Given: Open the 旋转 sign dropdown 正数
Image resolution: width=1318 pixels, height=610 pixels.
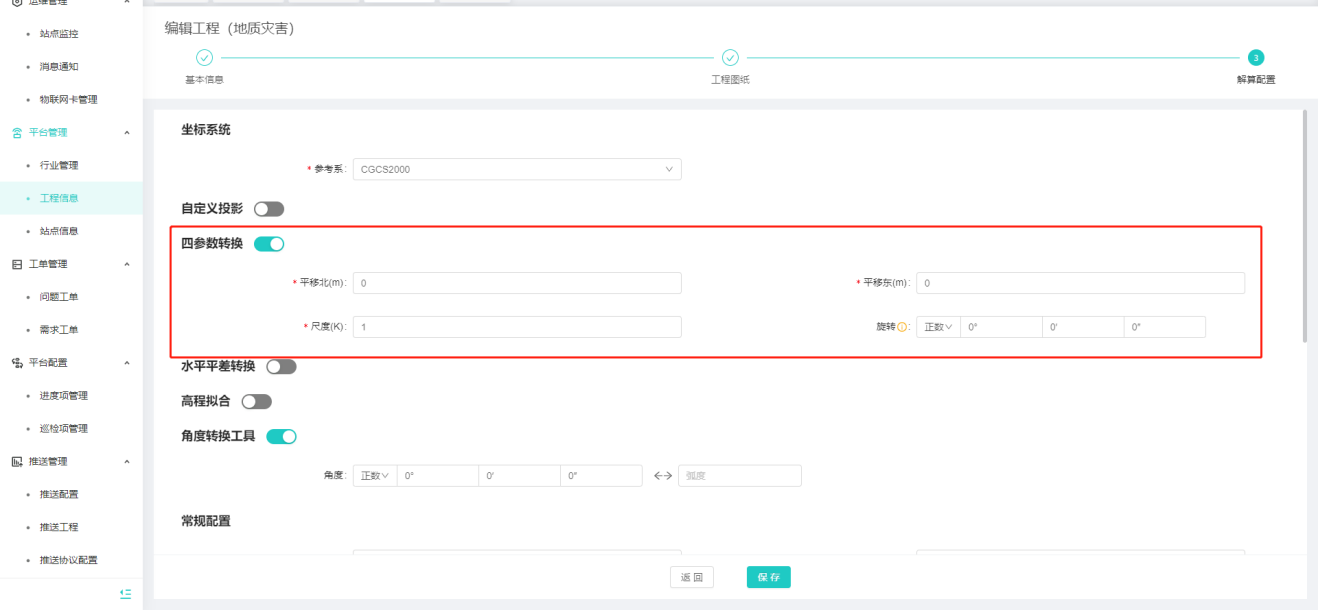Looking at the screenshot, I should [938, 327].
